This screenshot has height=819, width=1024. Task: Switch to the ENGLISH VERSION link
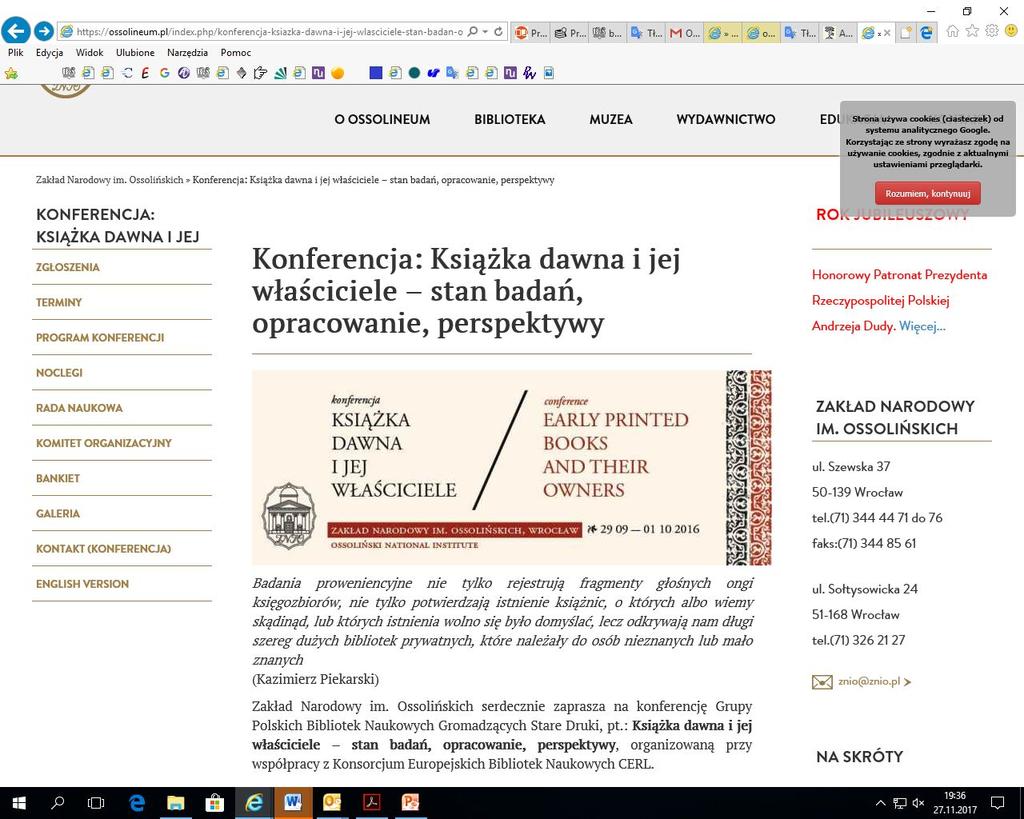82,585
